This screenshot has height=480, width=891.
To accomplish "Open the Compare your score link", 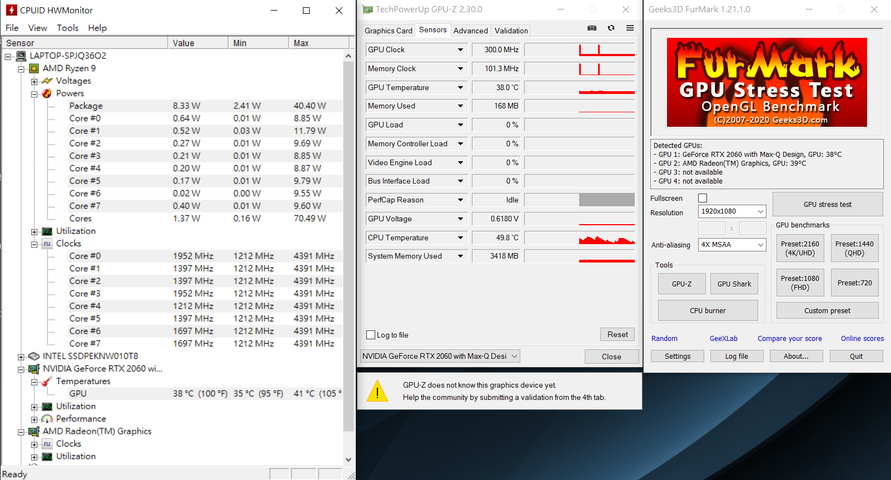I will pyautogui.click(x=789, y=339).
